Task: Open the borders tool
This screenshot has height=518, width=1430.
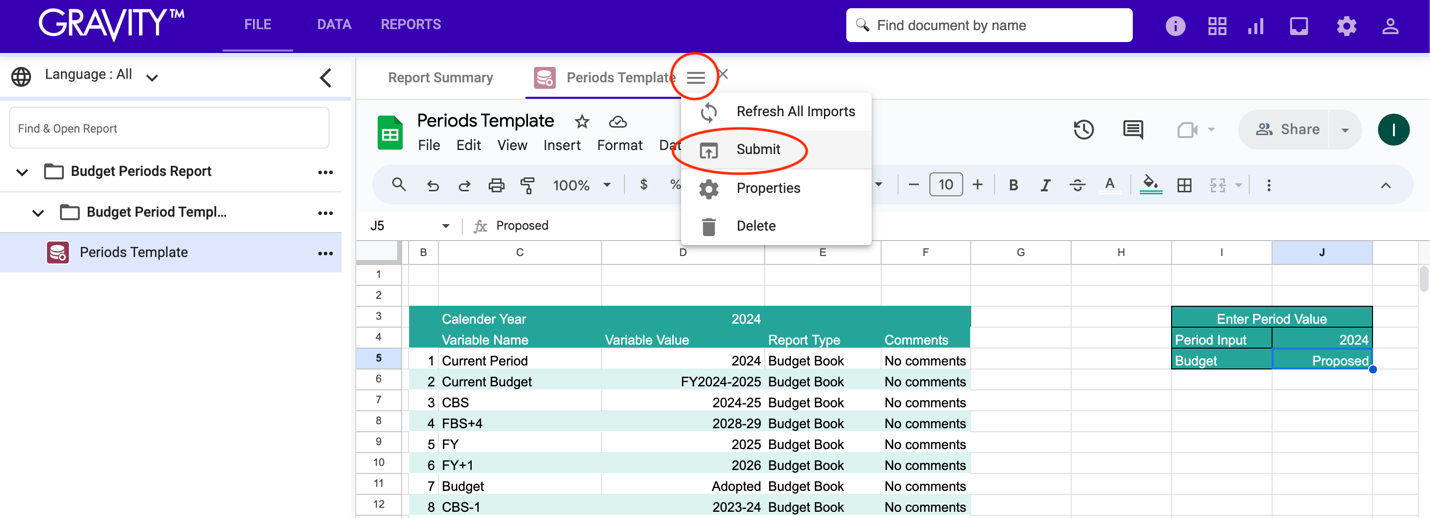Action: click(x=1184, y=185)
